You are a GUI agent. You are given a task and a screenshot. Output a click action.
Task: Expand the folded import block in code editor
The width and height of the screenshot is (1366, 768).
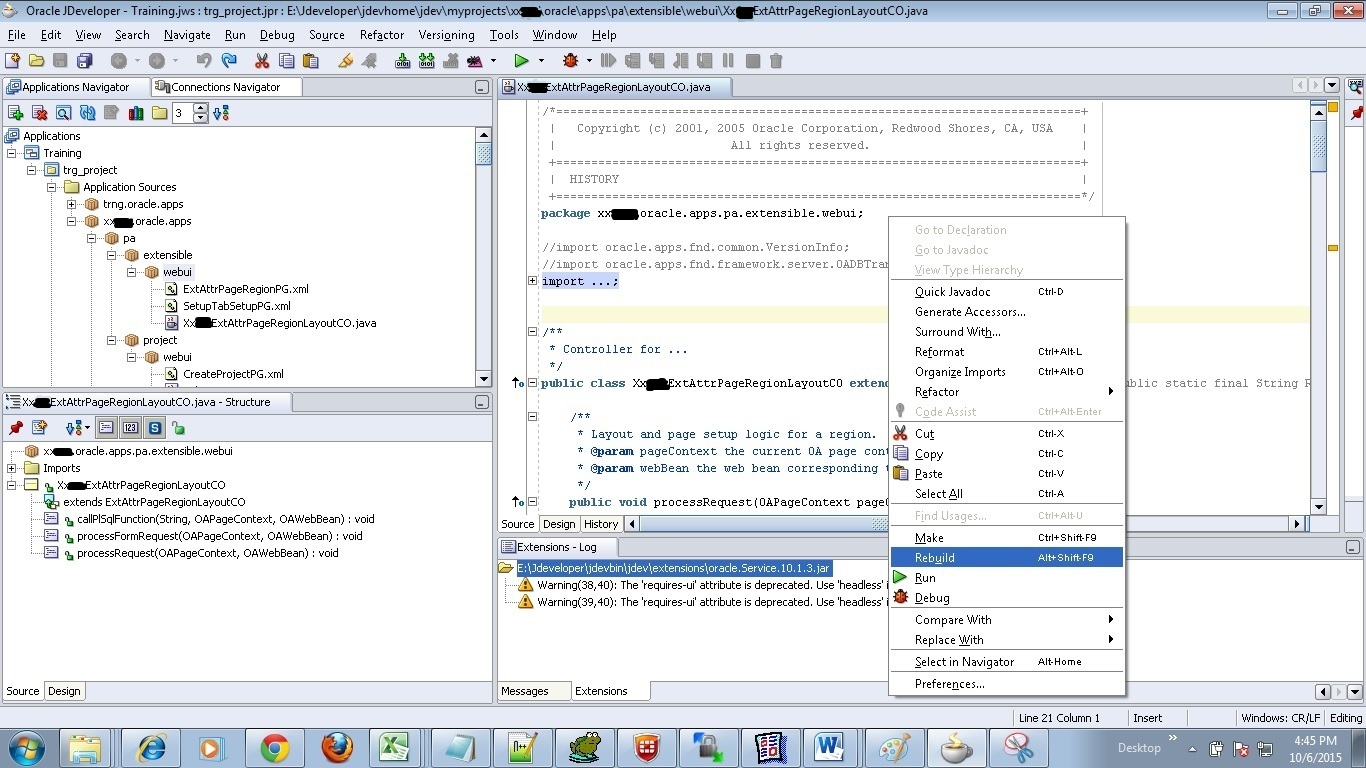pos(533,281)
